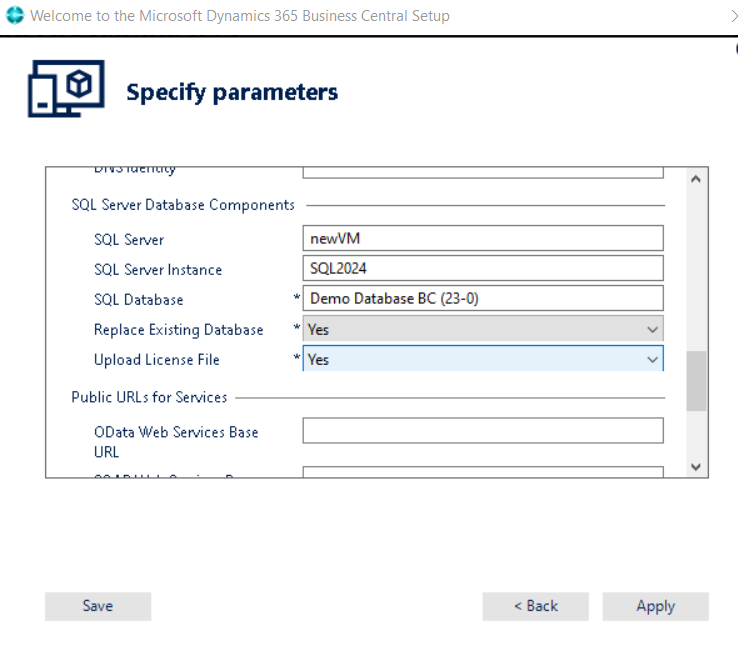Click the DNS Identity input field at top
The width and height of the screenshot is (738, 646).
pos(483,172)
